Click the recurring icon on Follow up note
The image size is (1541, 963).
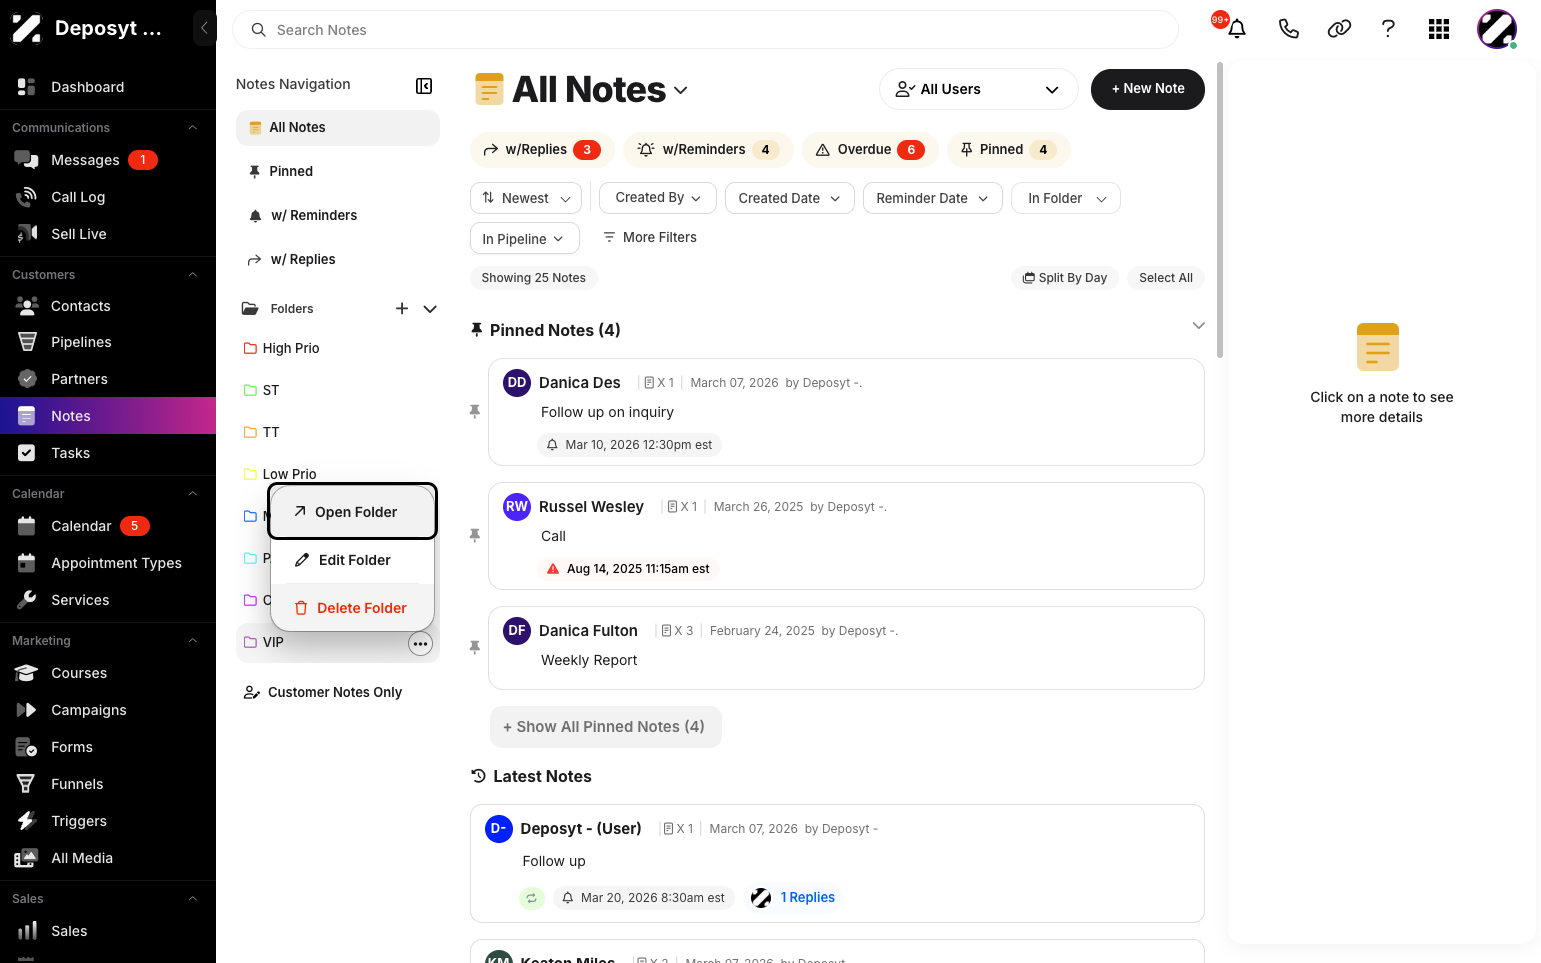pos(532,898)
